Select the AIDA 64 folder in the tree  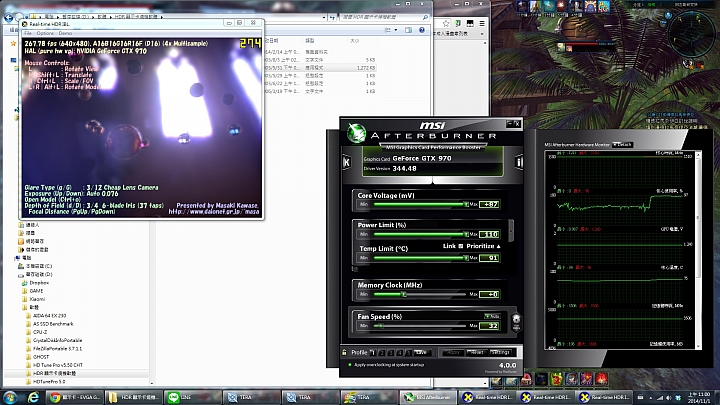pyautogui.click(x=46, y=316)
